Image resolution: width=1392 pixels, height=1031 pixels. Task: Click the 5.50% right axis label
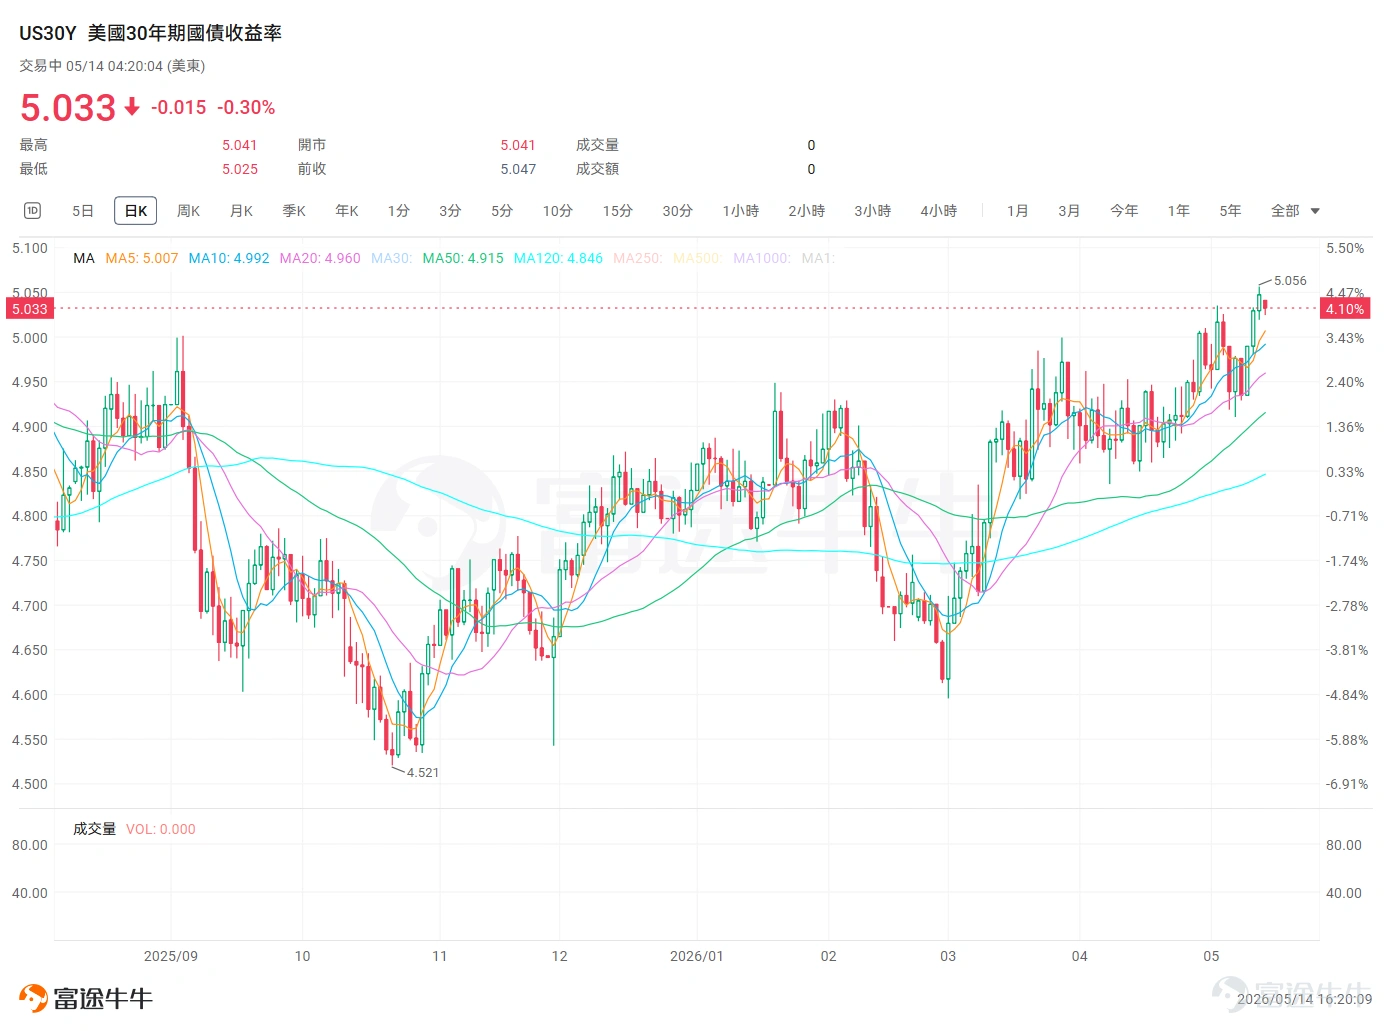click(1345, 248)
